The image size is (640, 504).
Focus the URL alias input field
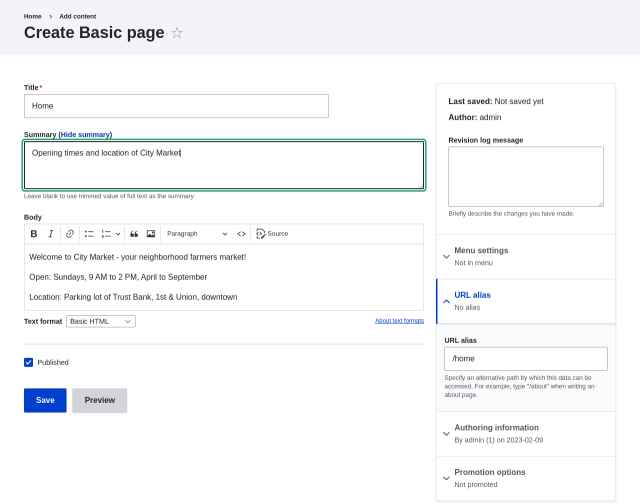pos(526,359)
